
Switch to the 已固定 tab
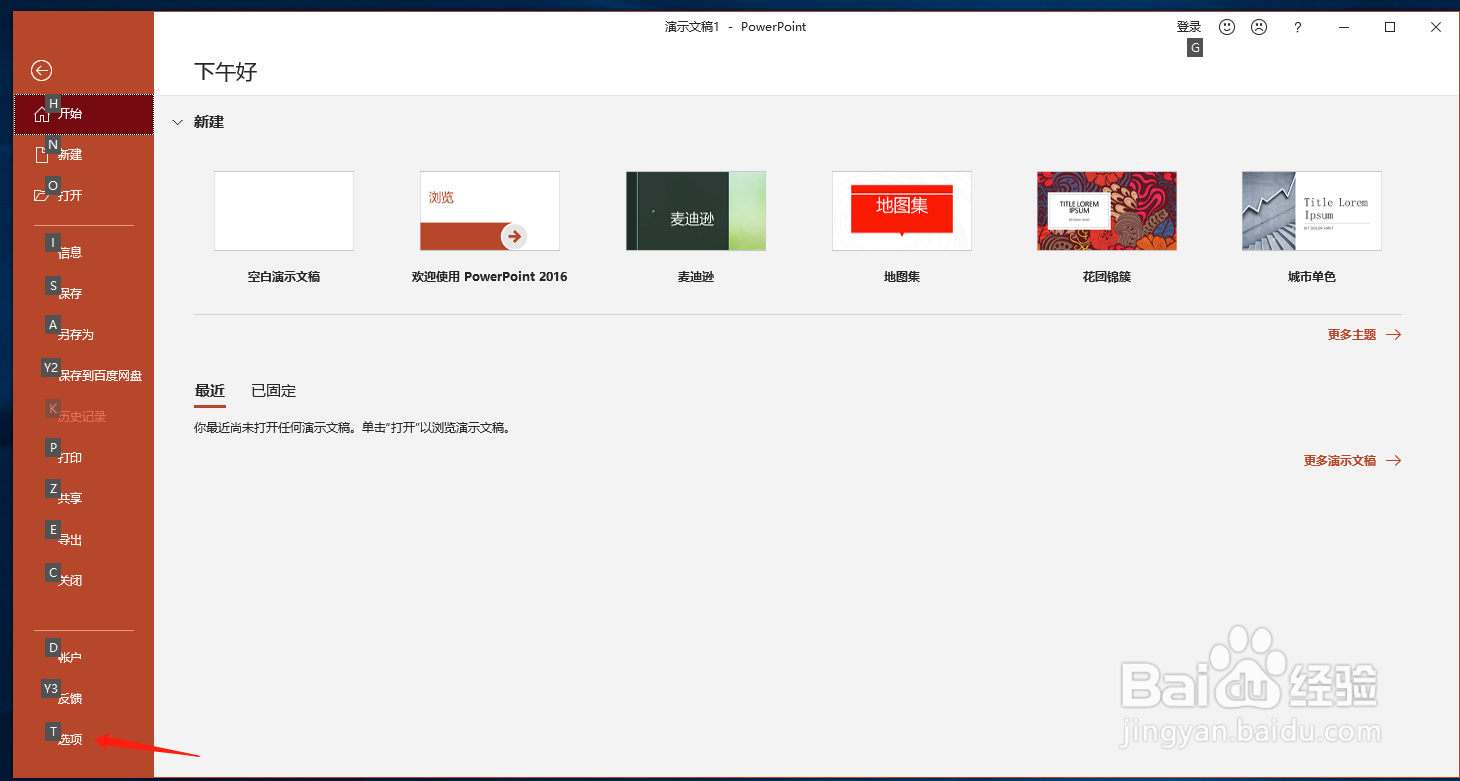coord(273,391)
